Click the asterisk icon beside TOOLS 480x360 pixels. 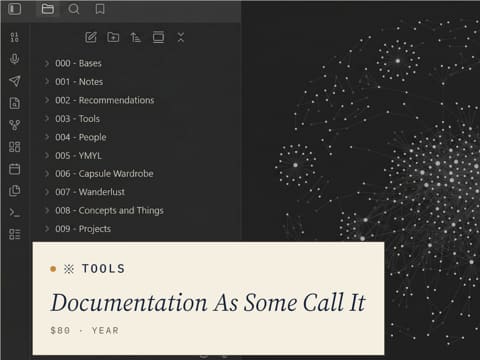pyautogui.click(x=69, y=269)
